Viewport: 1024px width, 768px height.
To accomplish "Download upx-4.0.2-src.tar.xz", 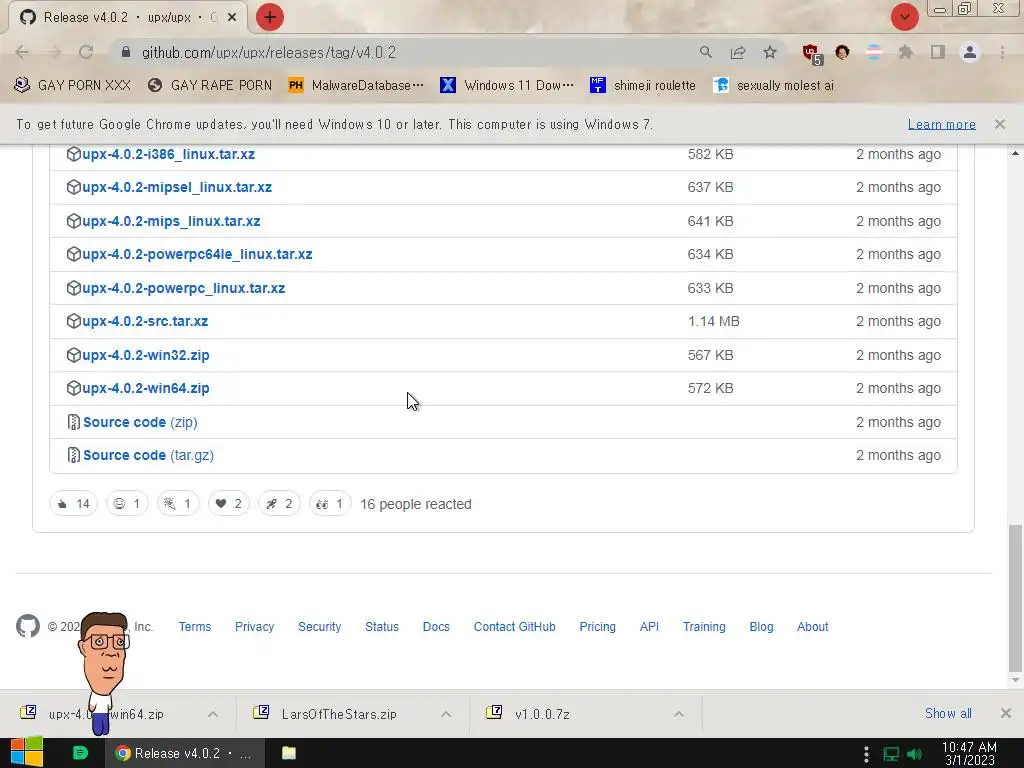I will pos(145,321).
